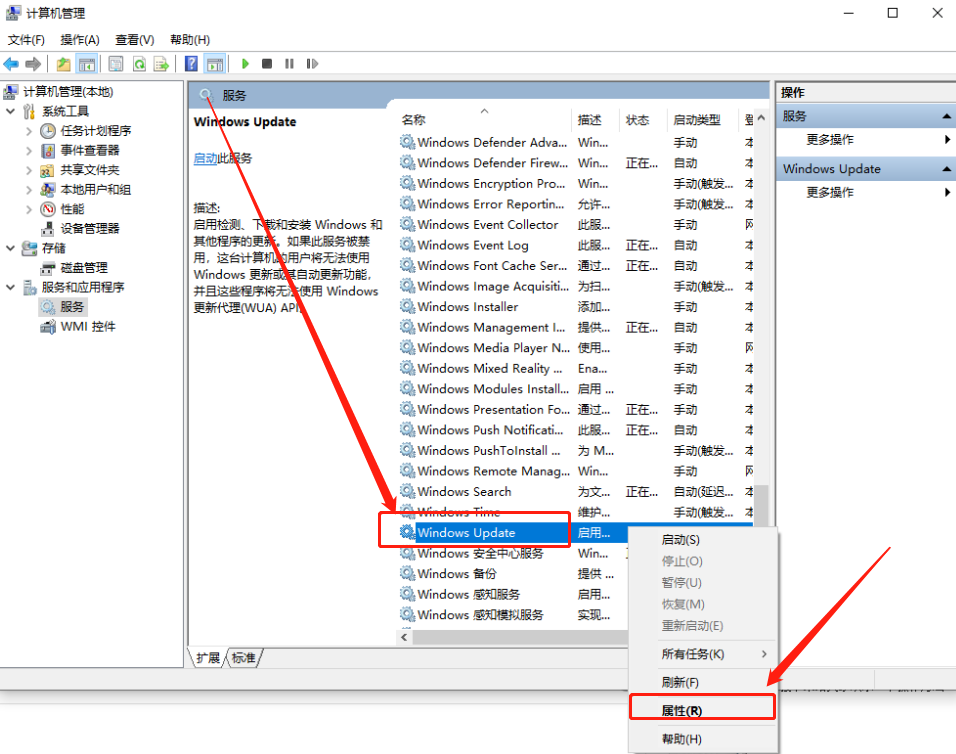Click the pause service icon
The image size is (956, 754).
(x=288, y=63)
